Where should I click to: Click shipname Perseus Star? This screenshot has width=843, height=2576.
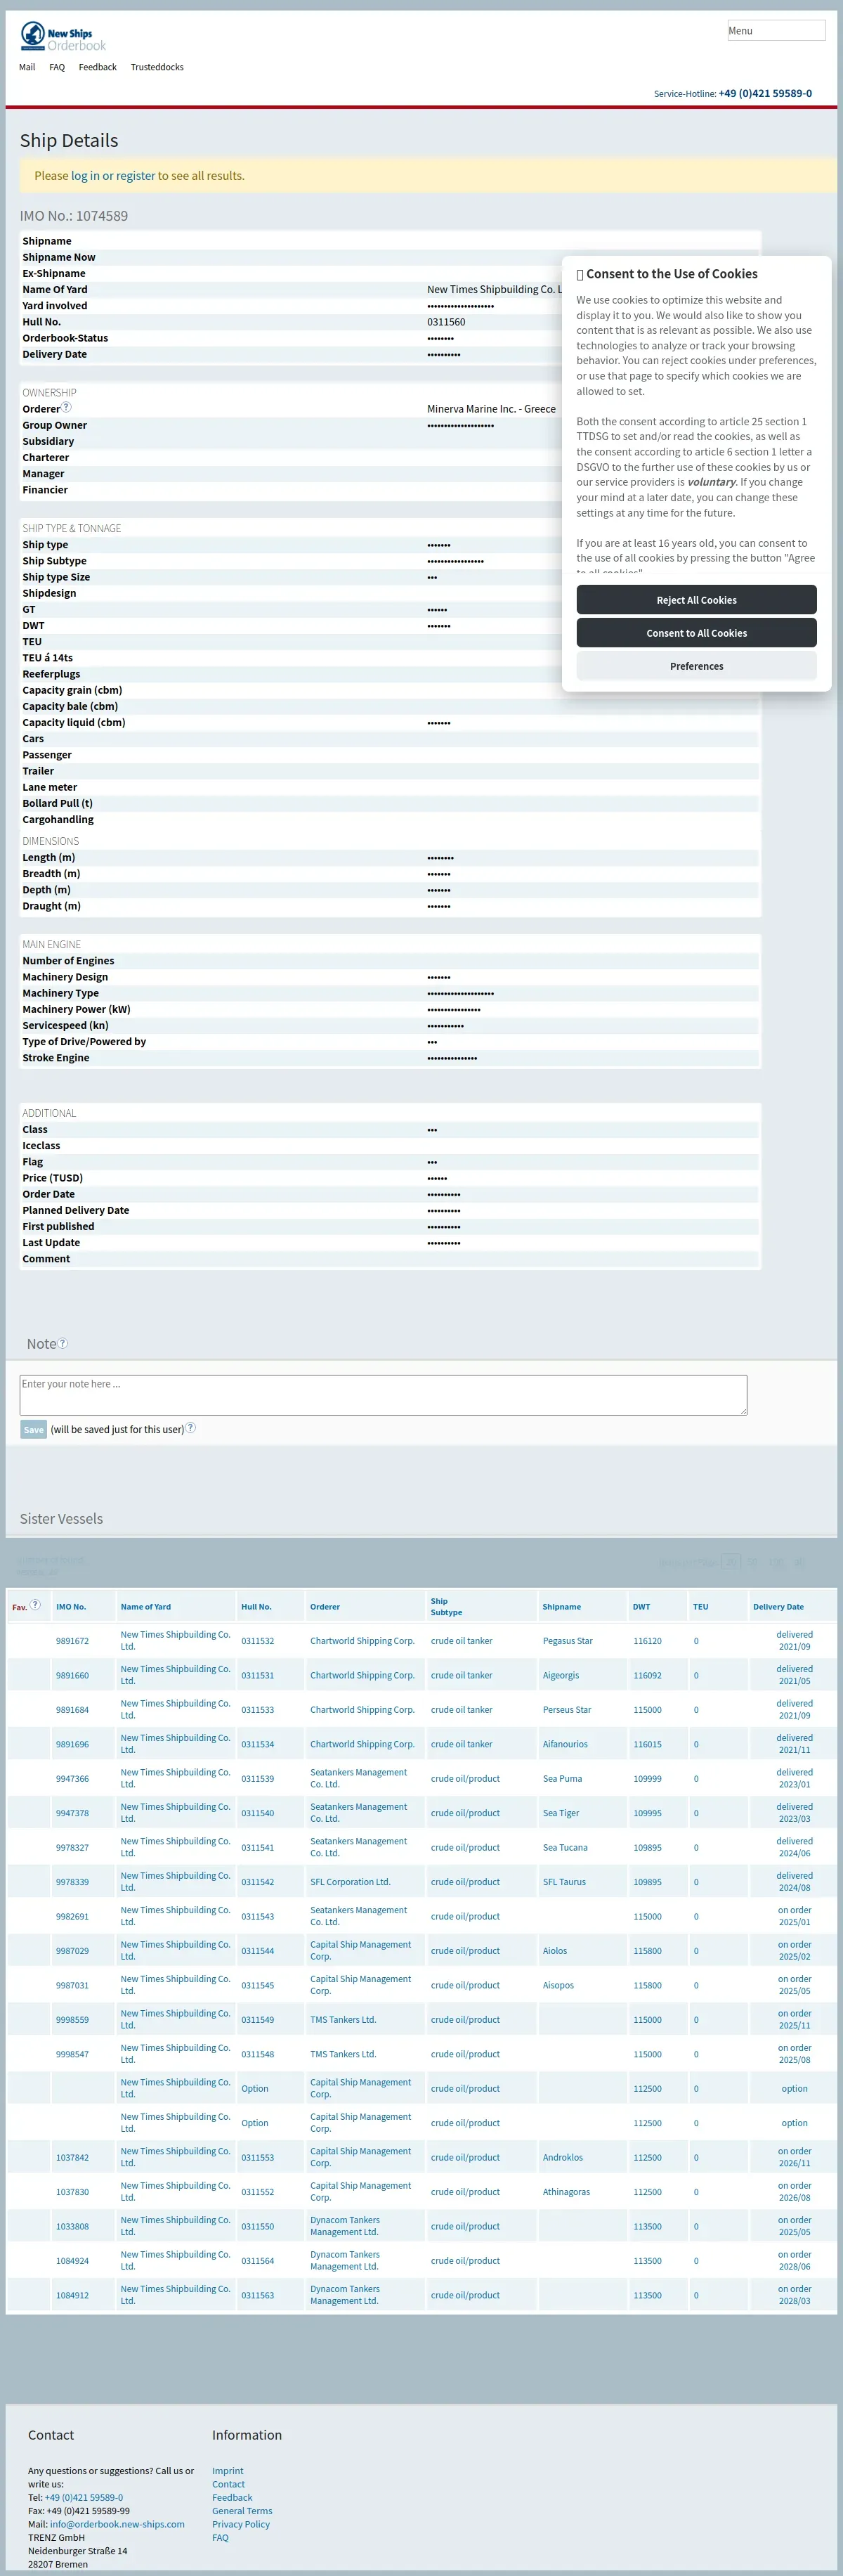click(x=567, y=1710)
